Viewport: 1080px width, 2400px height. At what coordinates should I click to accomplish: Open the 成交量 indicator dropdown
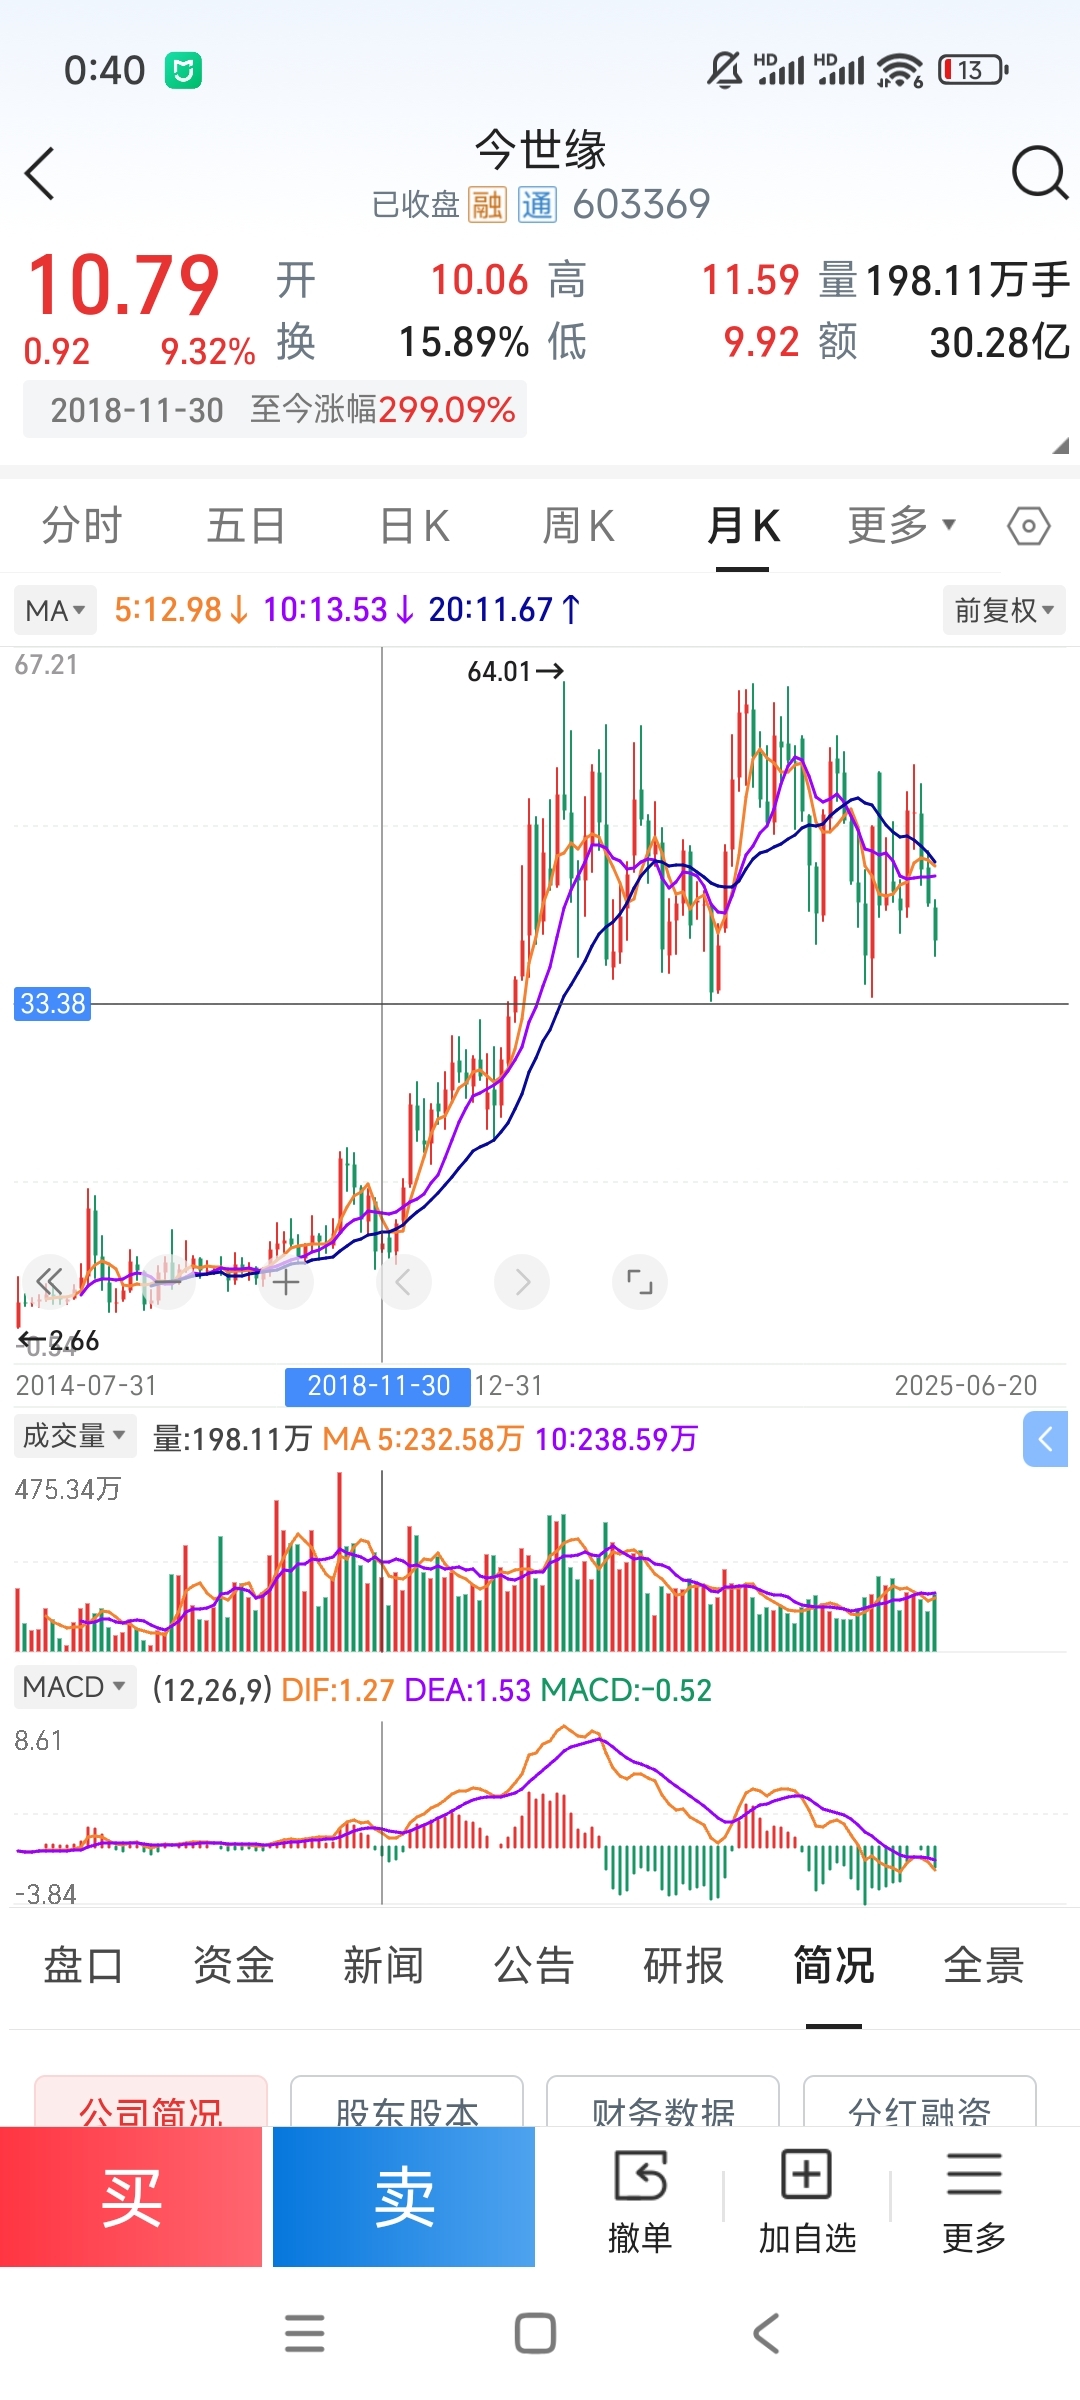74,1436
